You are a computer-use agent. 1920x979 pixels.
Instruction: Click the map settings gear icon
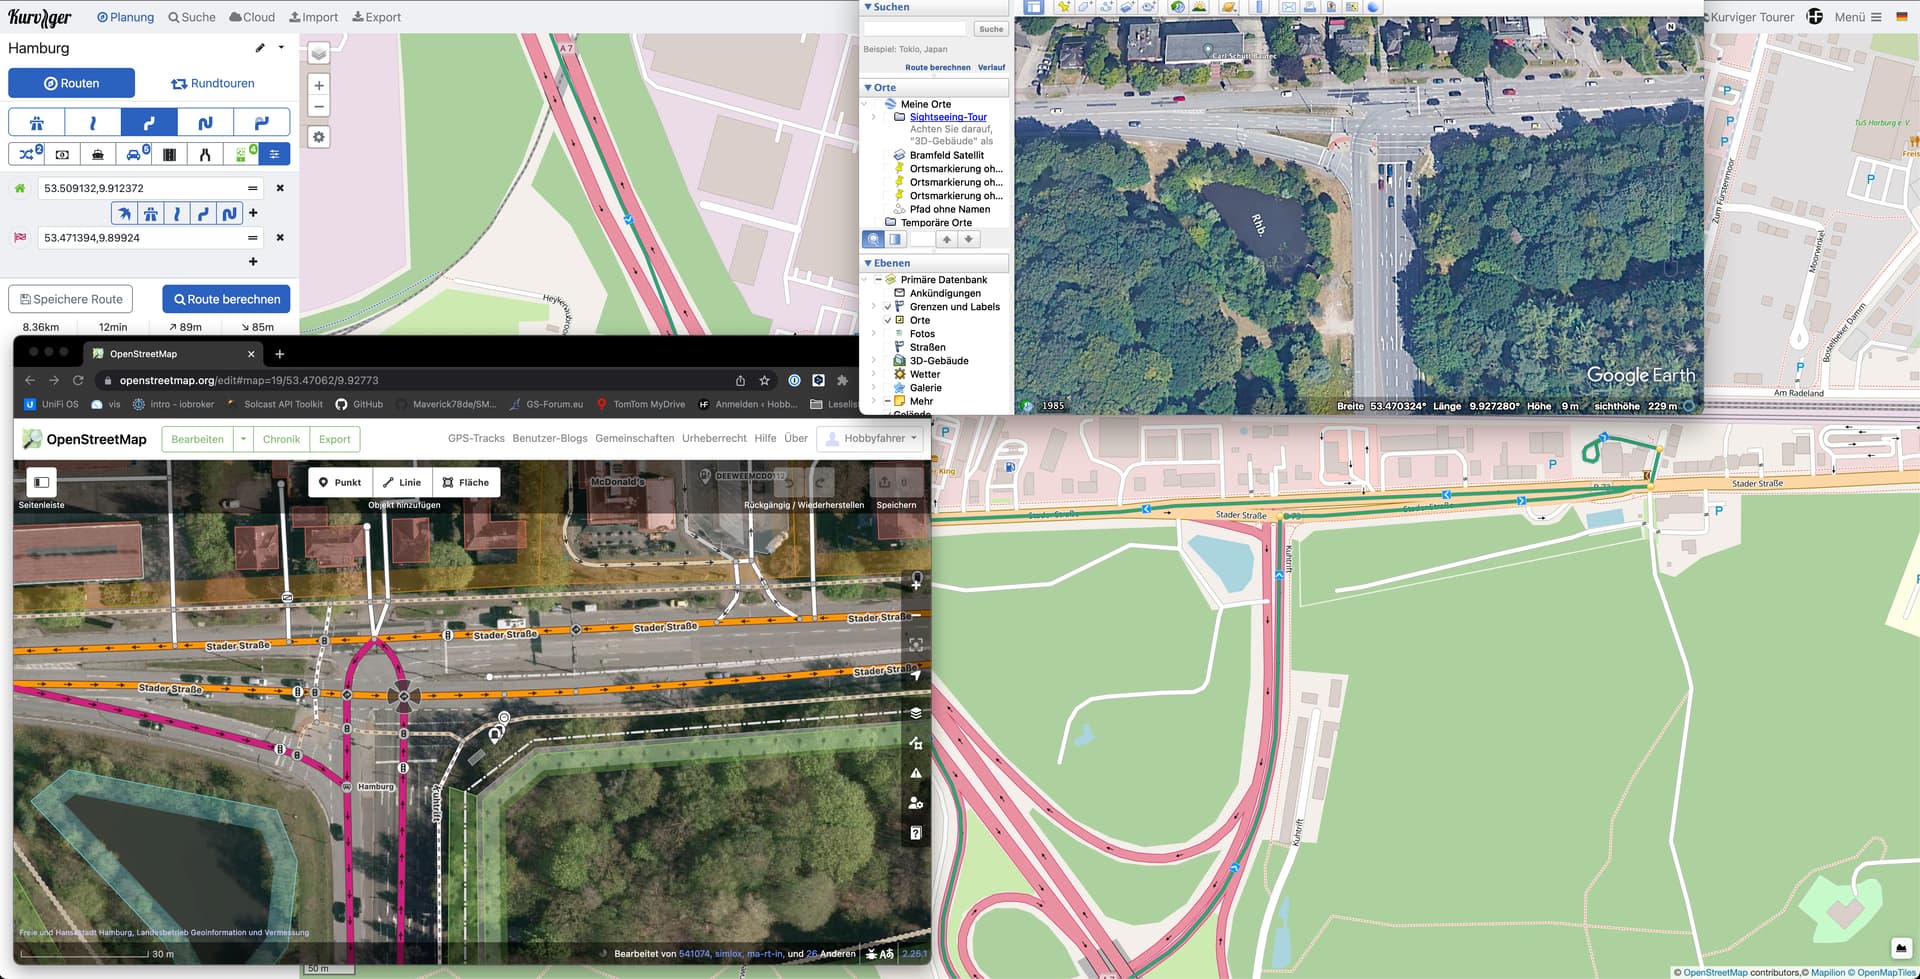tap(318, 137)
